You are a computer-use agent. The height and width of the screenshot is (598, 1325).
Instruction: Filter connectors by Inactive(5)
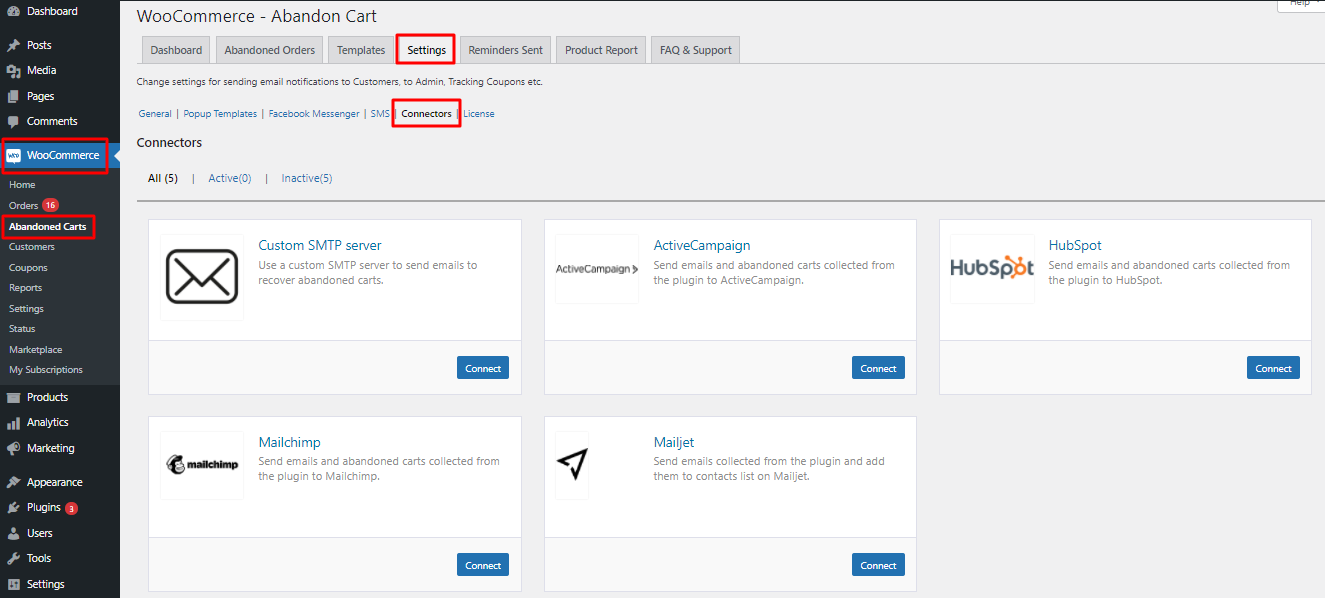click(x=307, y=178)
